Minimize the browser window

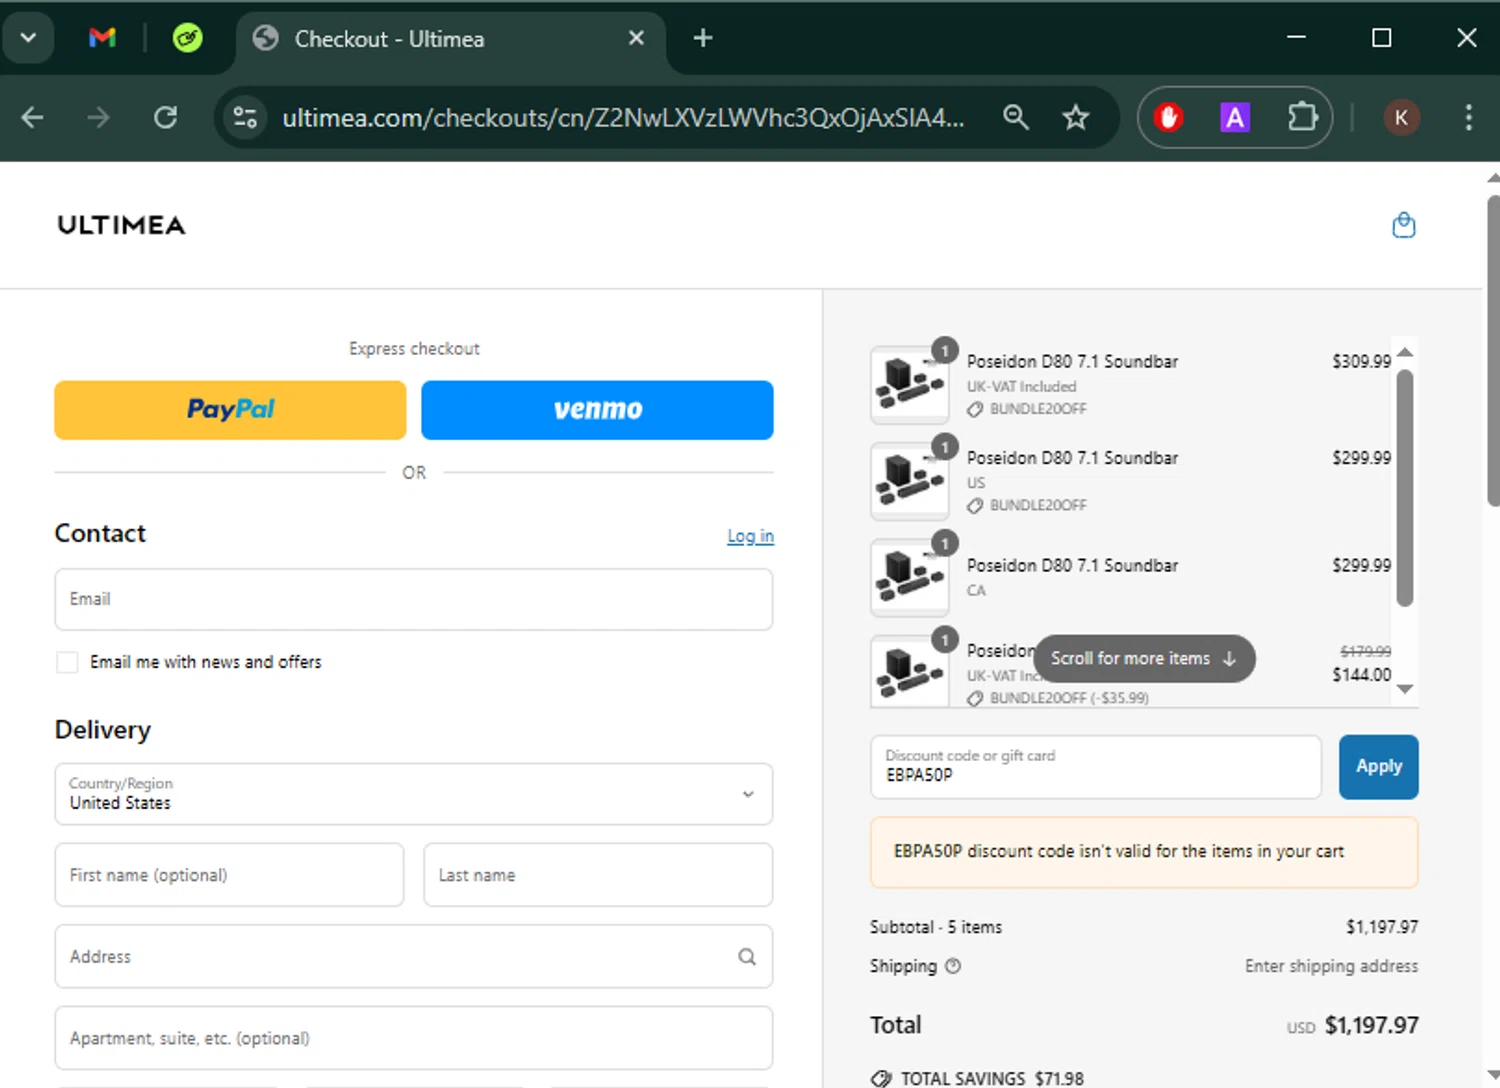coord(1296,38)
